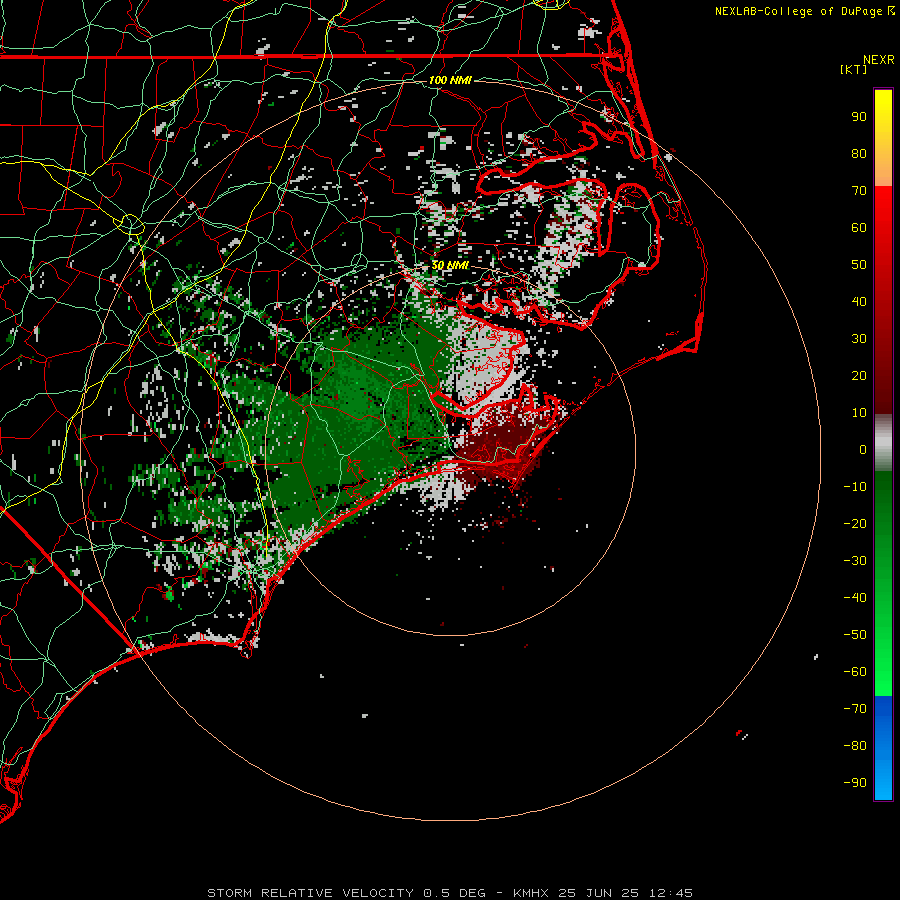Image resolution: width=900 pixels, height=900 pixels.
Task: Click the NEXR label above the color bar
Action: pyautogui.click(x=879, y=60)
